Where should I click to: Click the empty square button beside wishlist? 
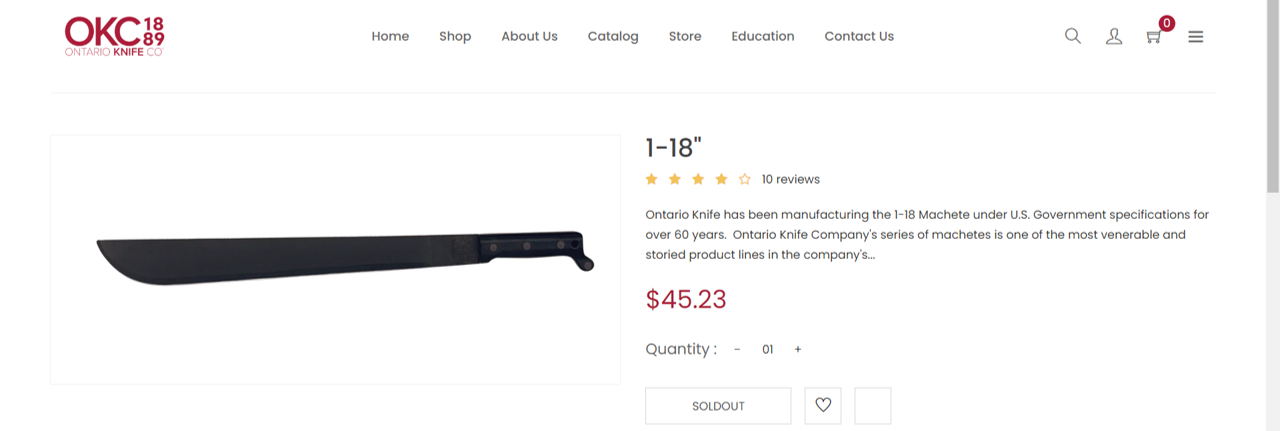[x=873, y=406]
